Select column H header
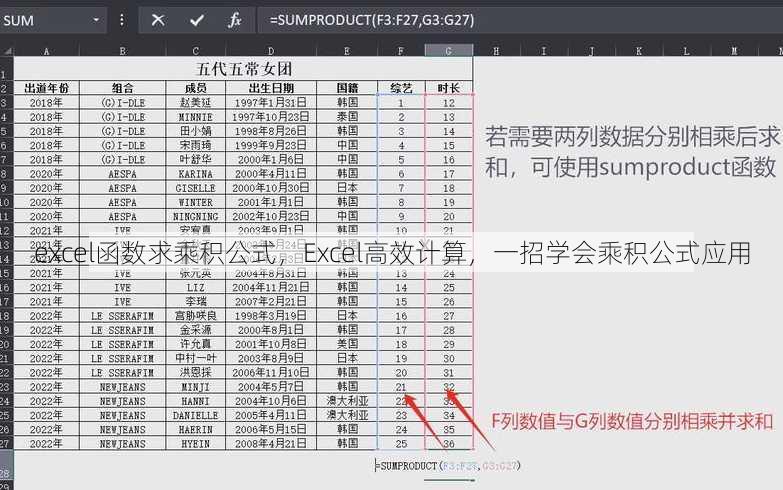Screen dimensions: 783x490 point(496,51)
